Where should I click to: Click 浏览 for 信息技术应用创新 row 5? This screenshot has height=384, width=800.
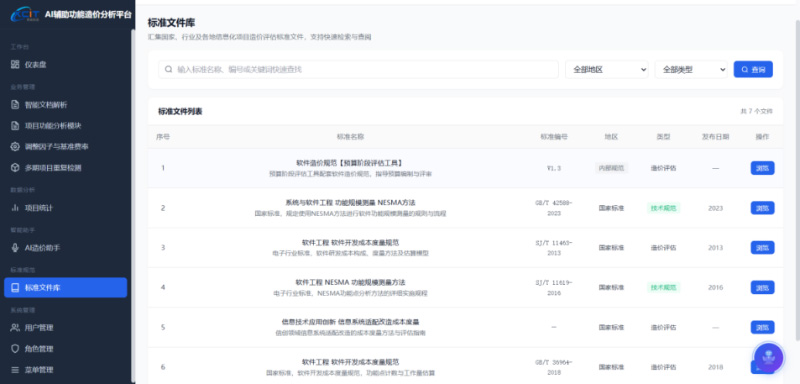click(x=762, y=327)
